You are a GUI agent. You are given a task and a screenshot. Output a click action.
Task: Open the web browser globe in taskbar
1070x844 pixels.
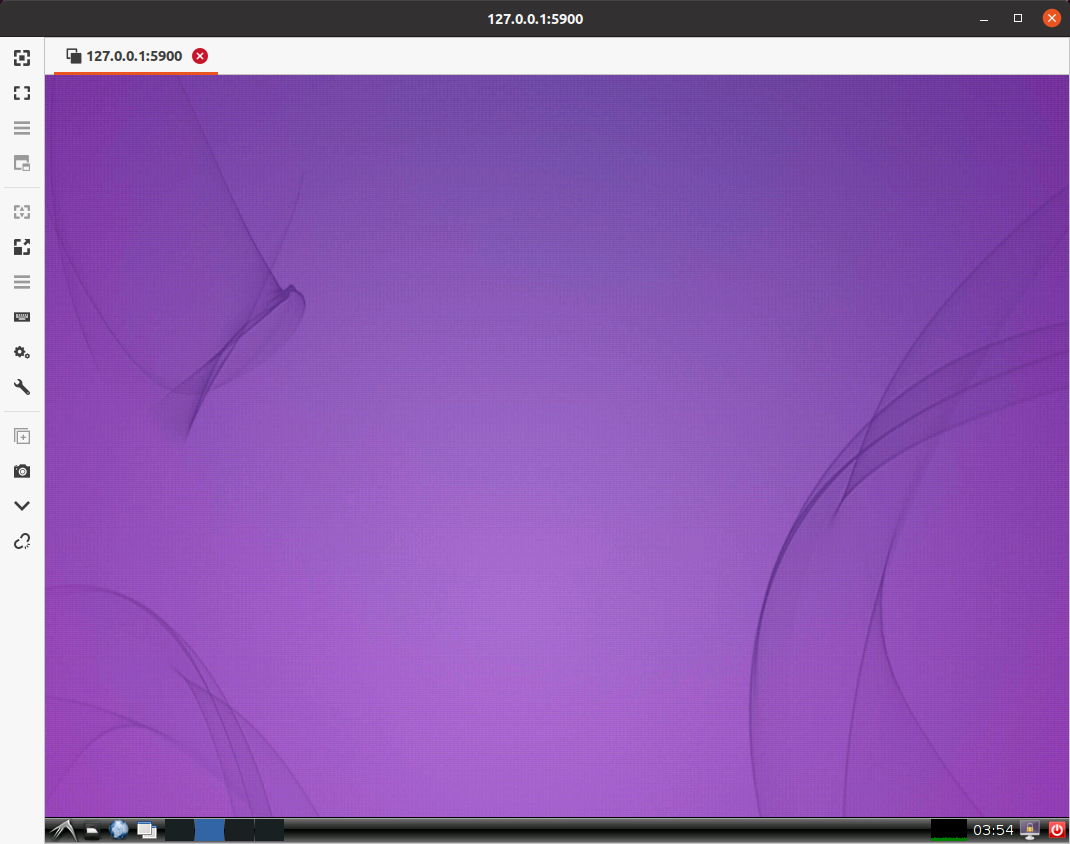(119, 830)
